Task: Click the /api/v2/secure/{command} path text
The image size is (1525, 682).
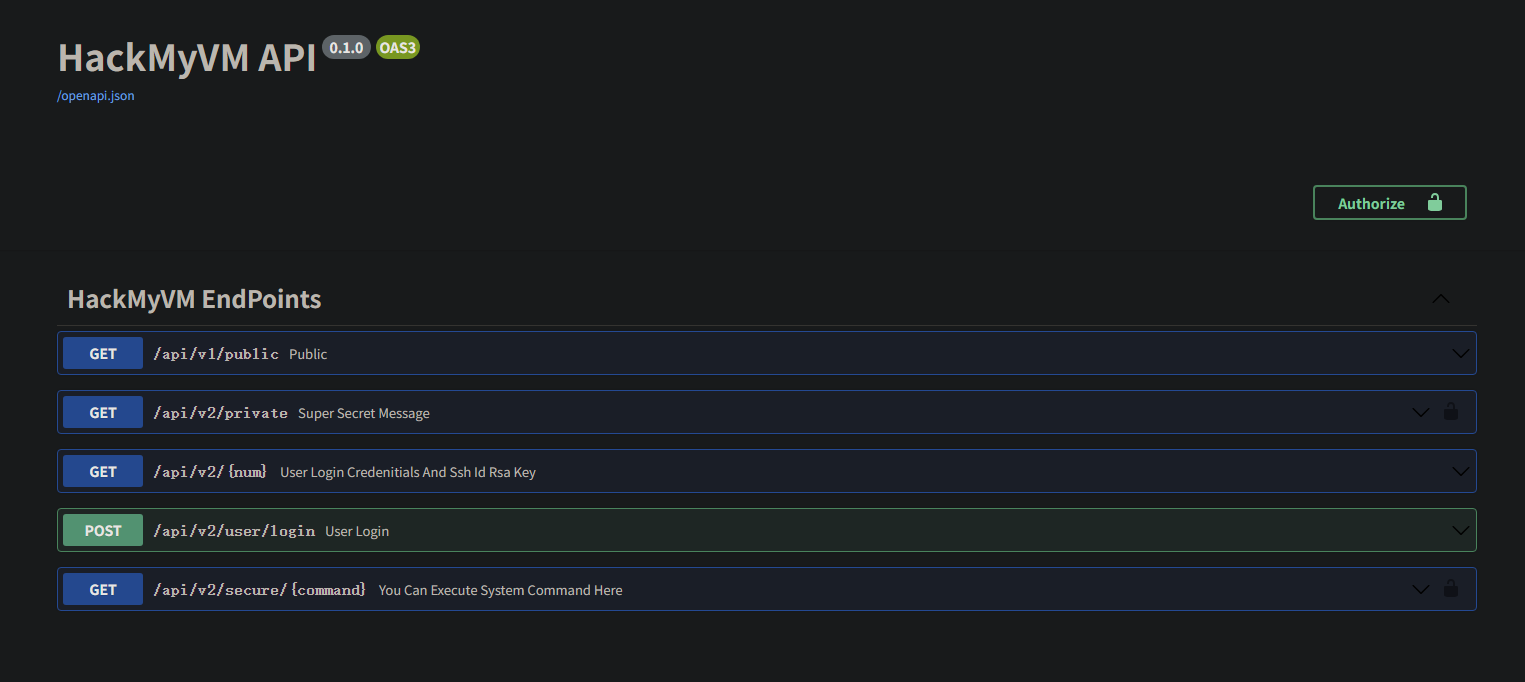Action: pyautogui.click(x=259, y=590)
